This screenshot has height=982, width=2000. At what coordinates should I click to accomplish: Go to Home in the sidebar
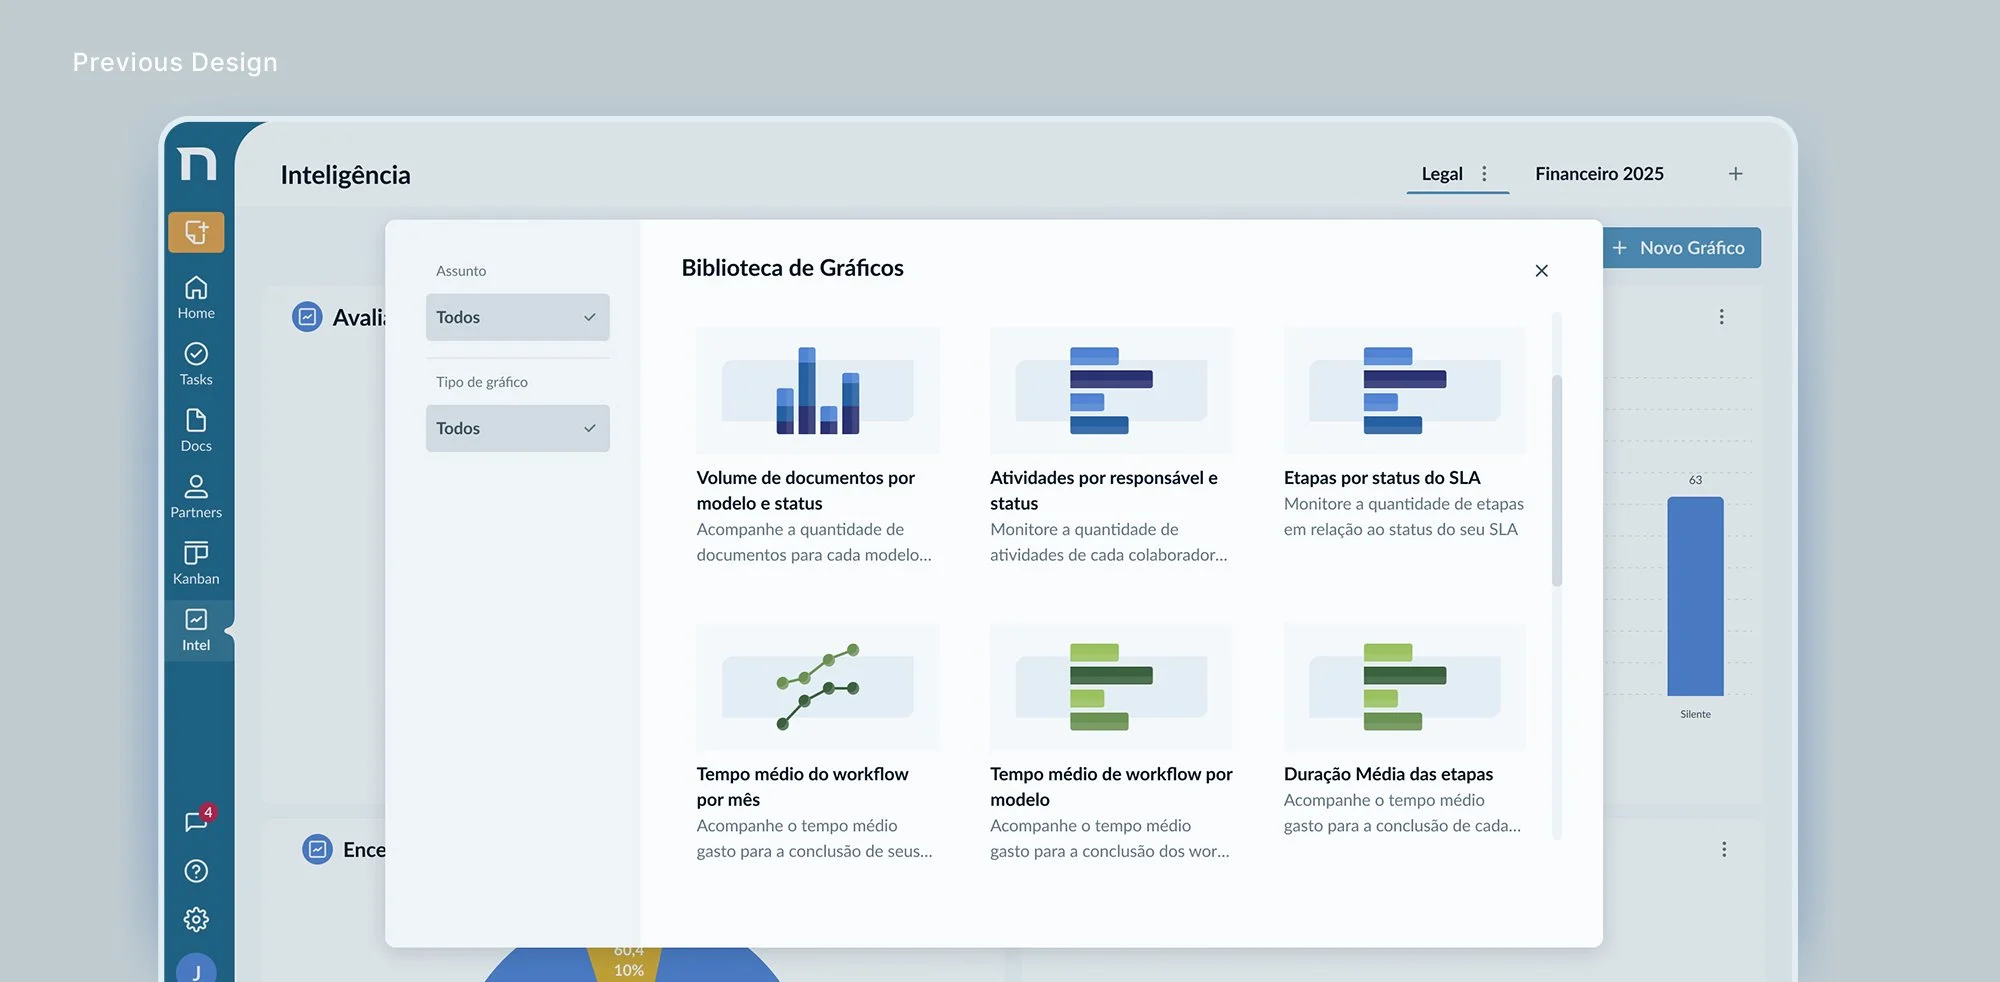tap(196, 298)
